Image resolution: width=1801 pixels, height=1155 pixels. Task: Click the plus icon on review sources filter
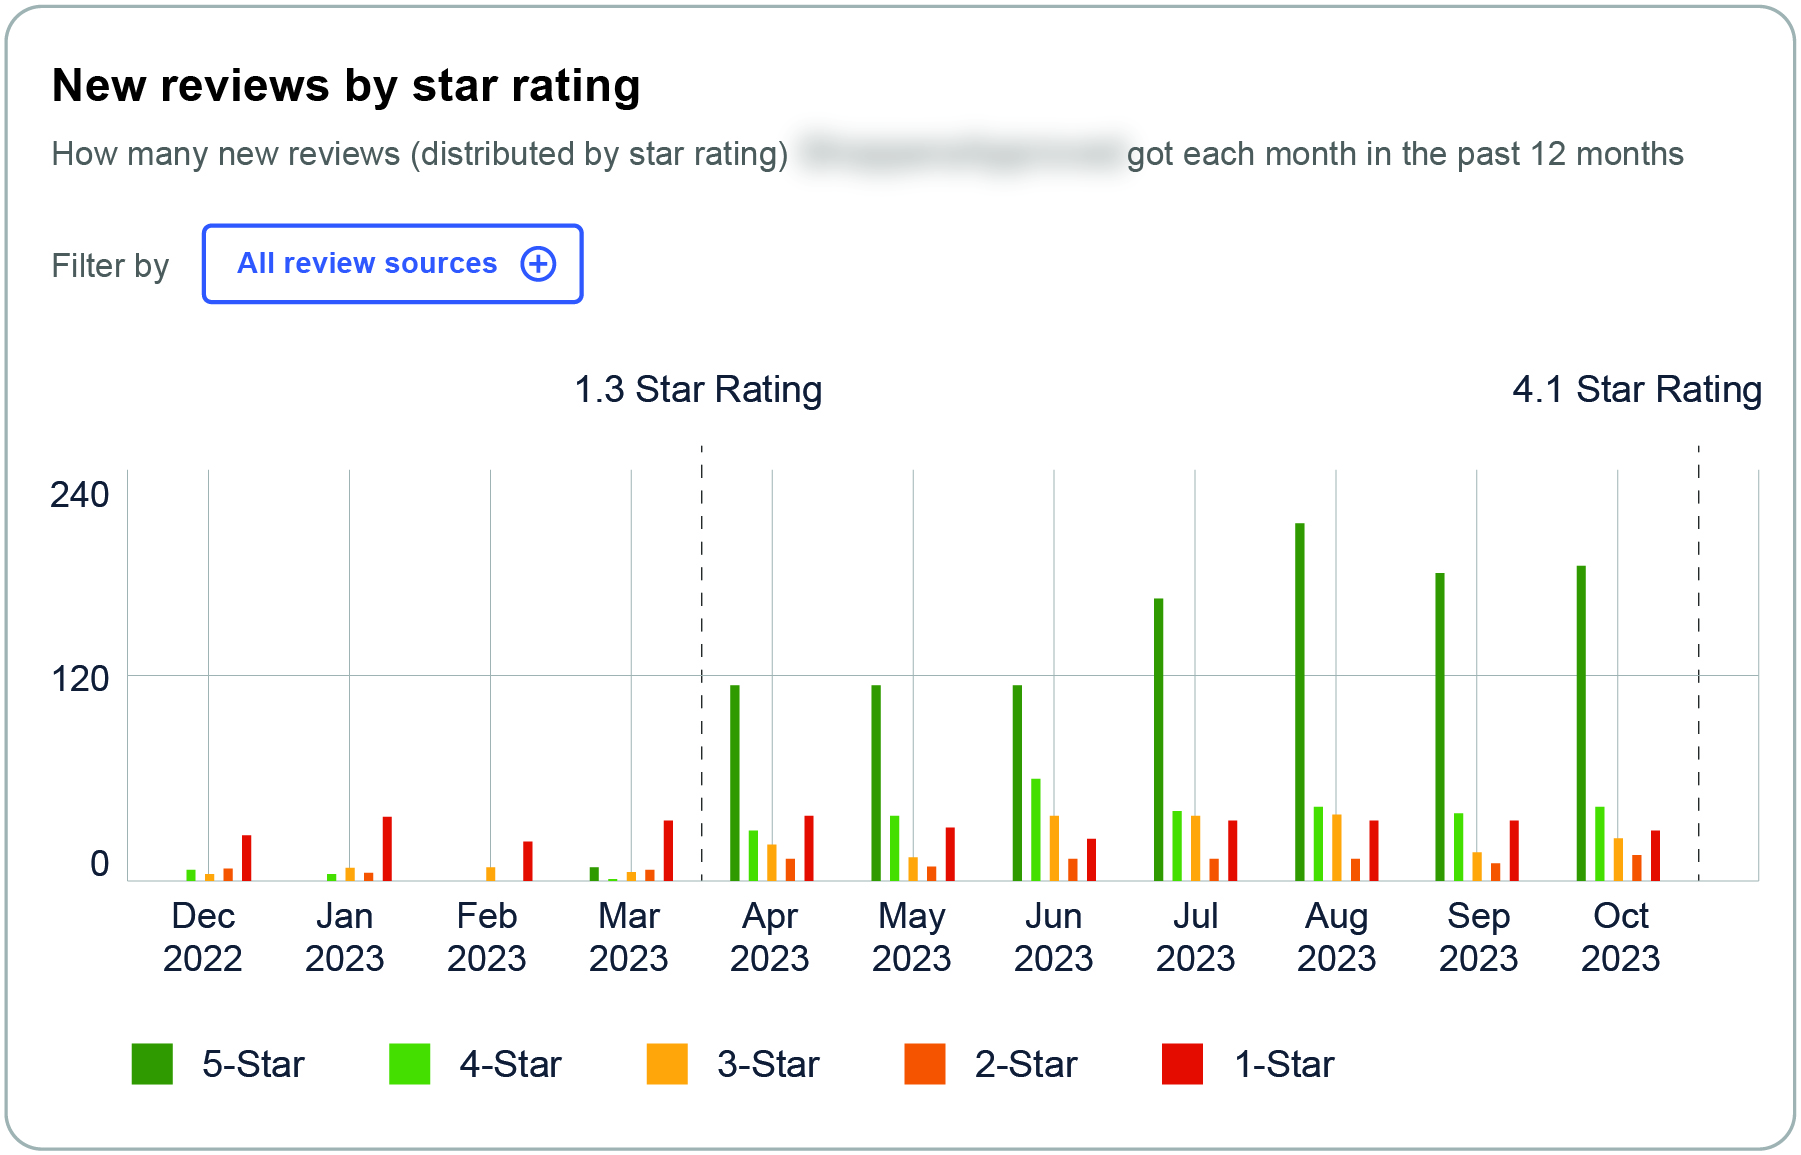539,263
